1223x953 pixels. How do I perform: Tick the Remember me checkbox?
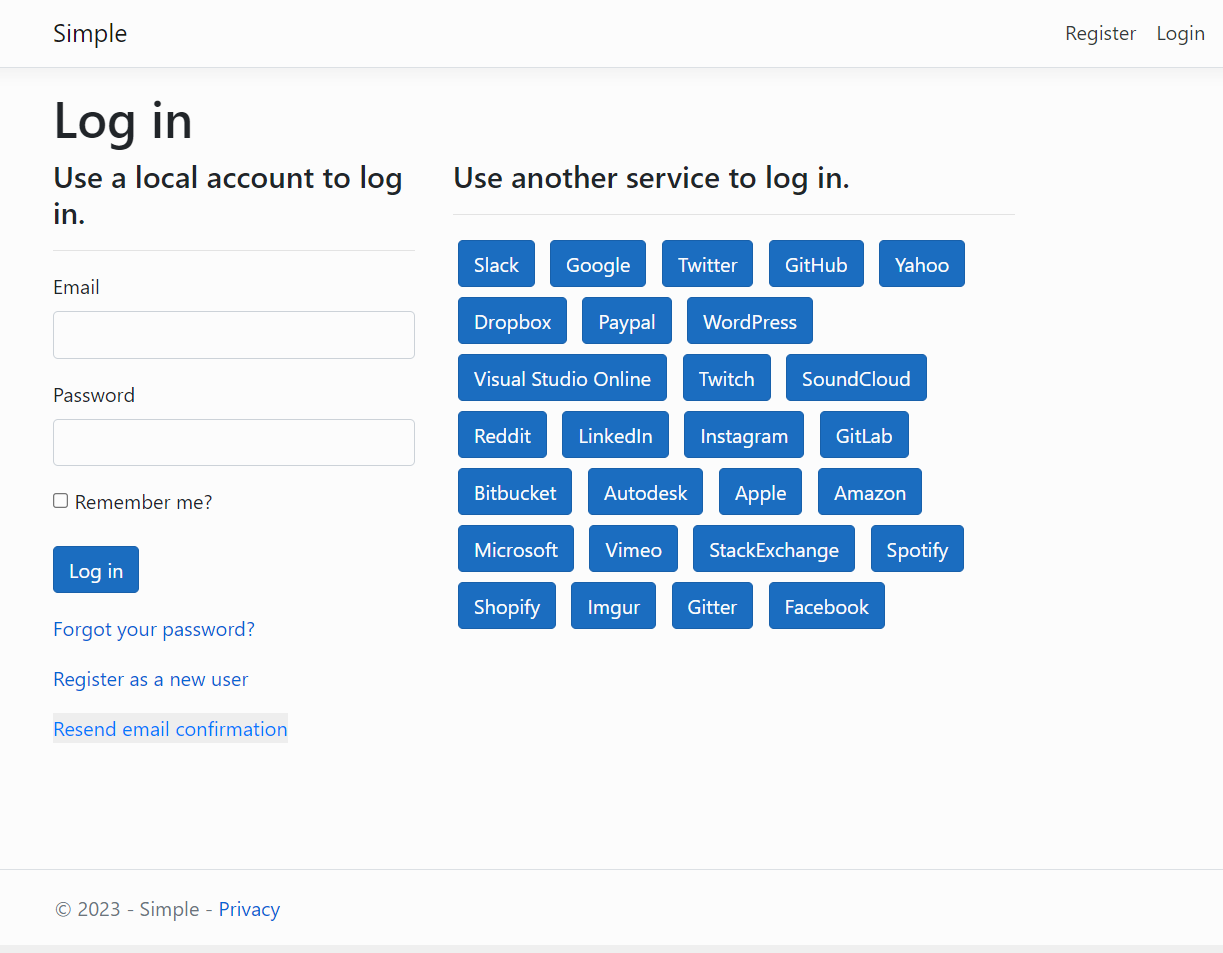click(x=61, y=501)
